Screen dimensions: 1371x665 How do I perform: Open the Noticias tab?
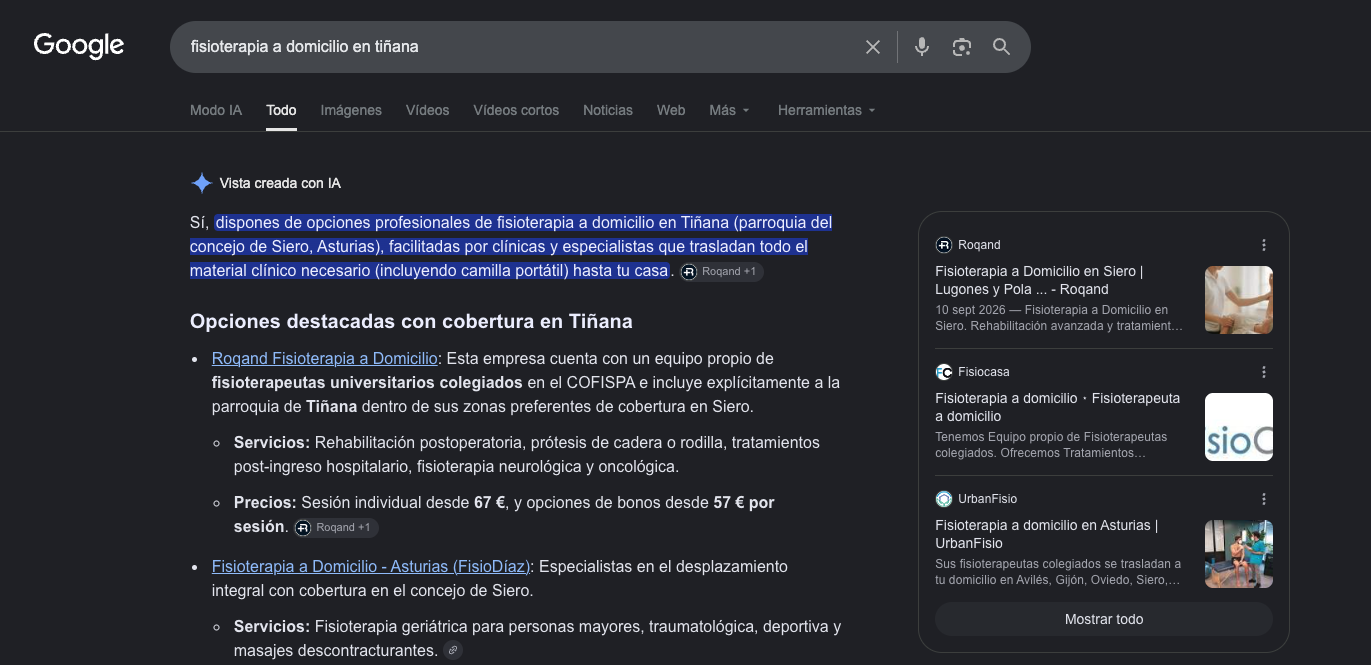[608, 110]
